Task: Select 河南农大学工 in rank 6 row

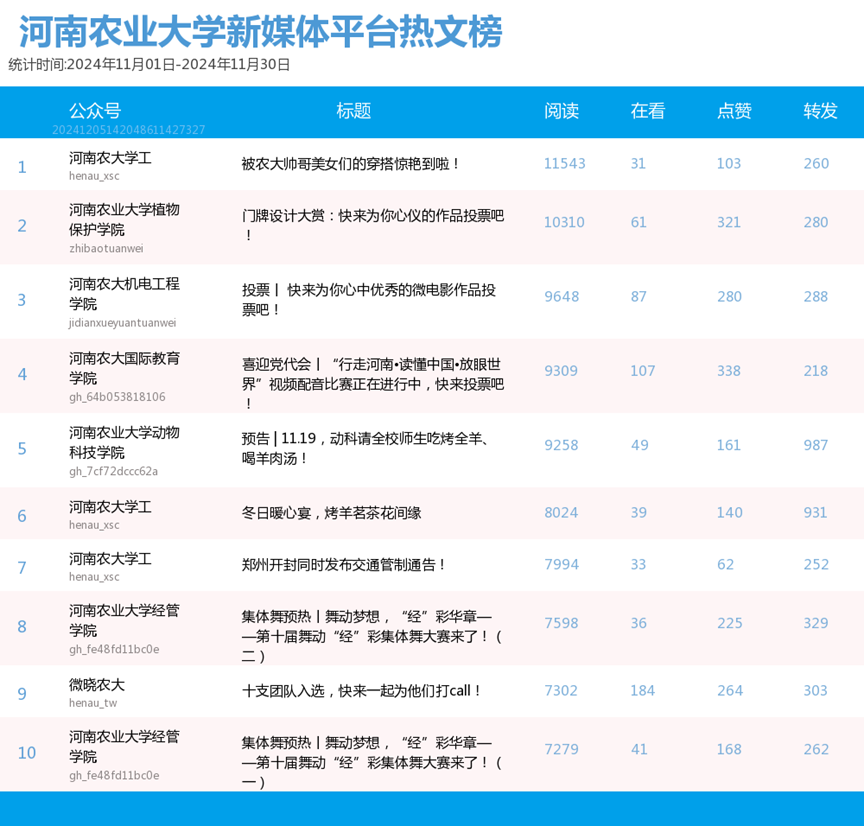Action: click(x=110, y=507)
